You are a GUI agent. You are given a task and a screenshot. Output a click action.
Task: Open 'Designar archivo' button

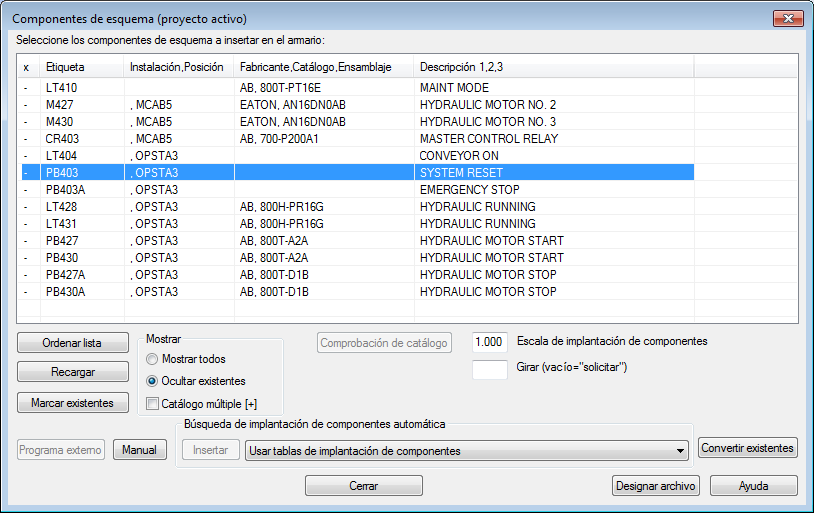[656, 485]
